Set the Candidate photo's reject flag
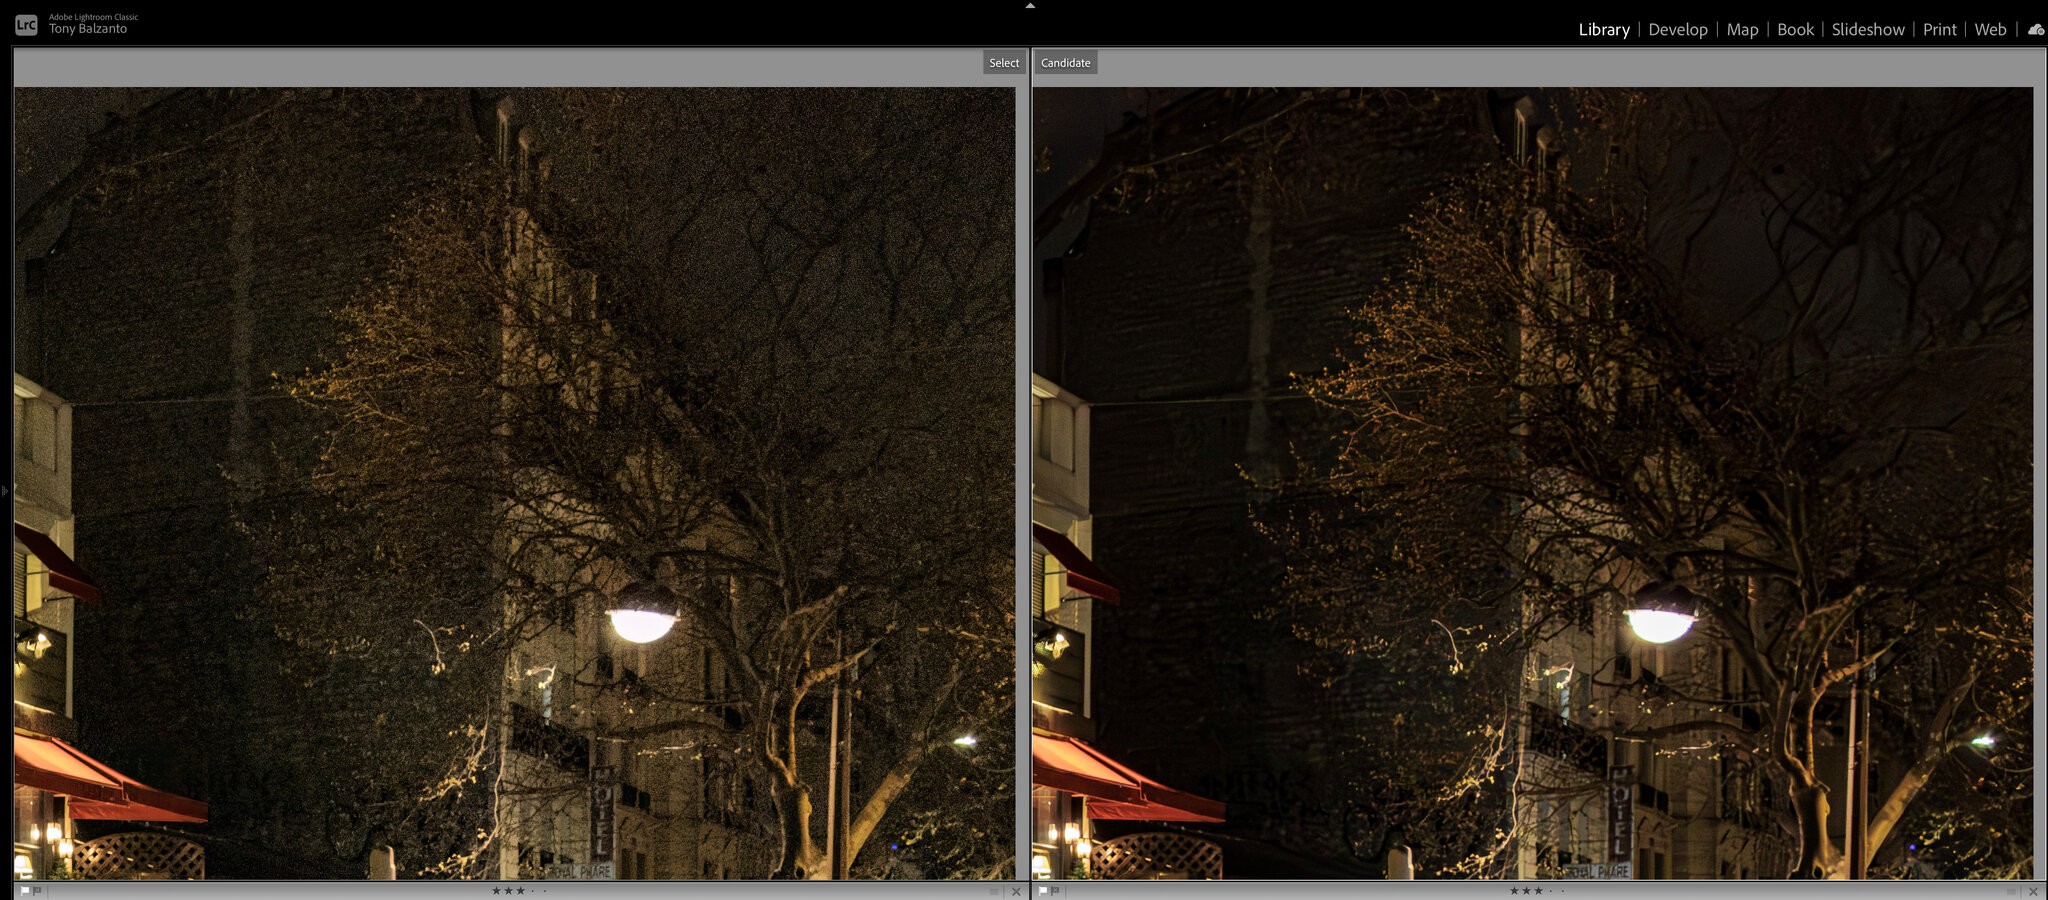Viewport: 2048px width, 900px height. click(x=1055, y=891)
